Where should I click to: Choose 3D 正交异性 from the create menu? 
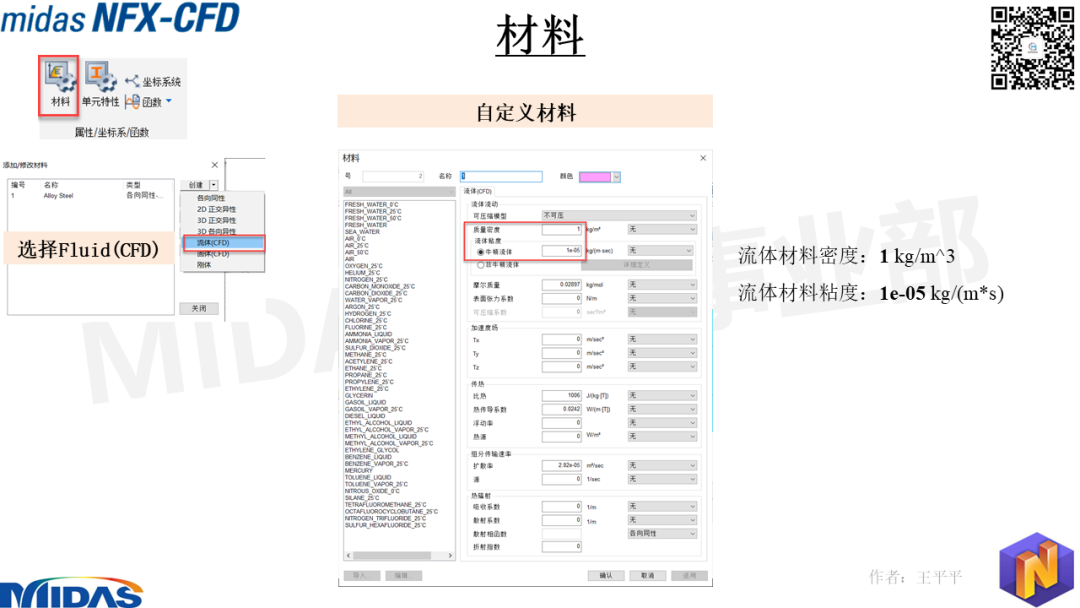click(x=216, y=220)
